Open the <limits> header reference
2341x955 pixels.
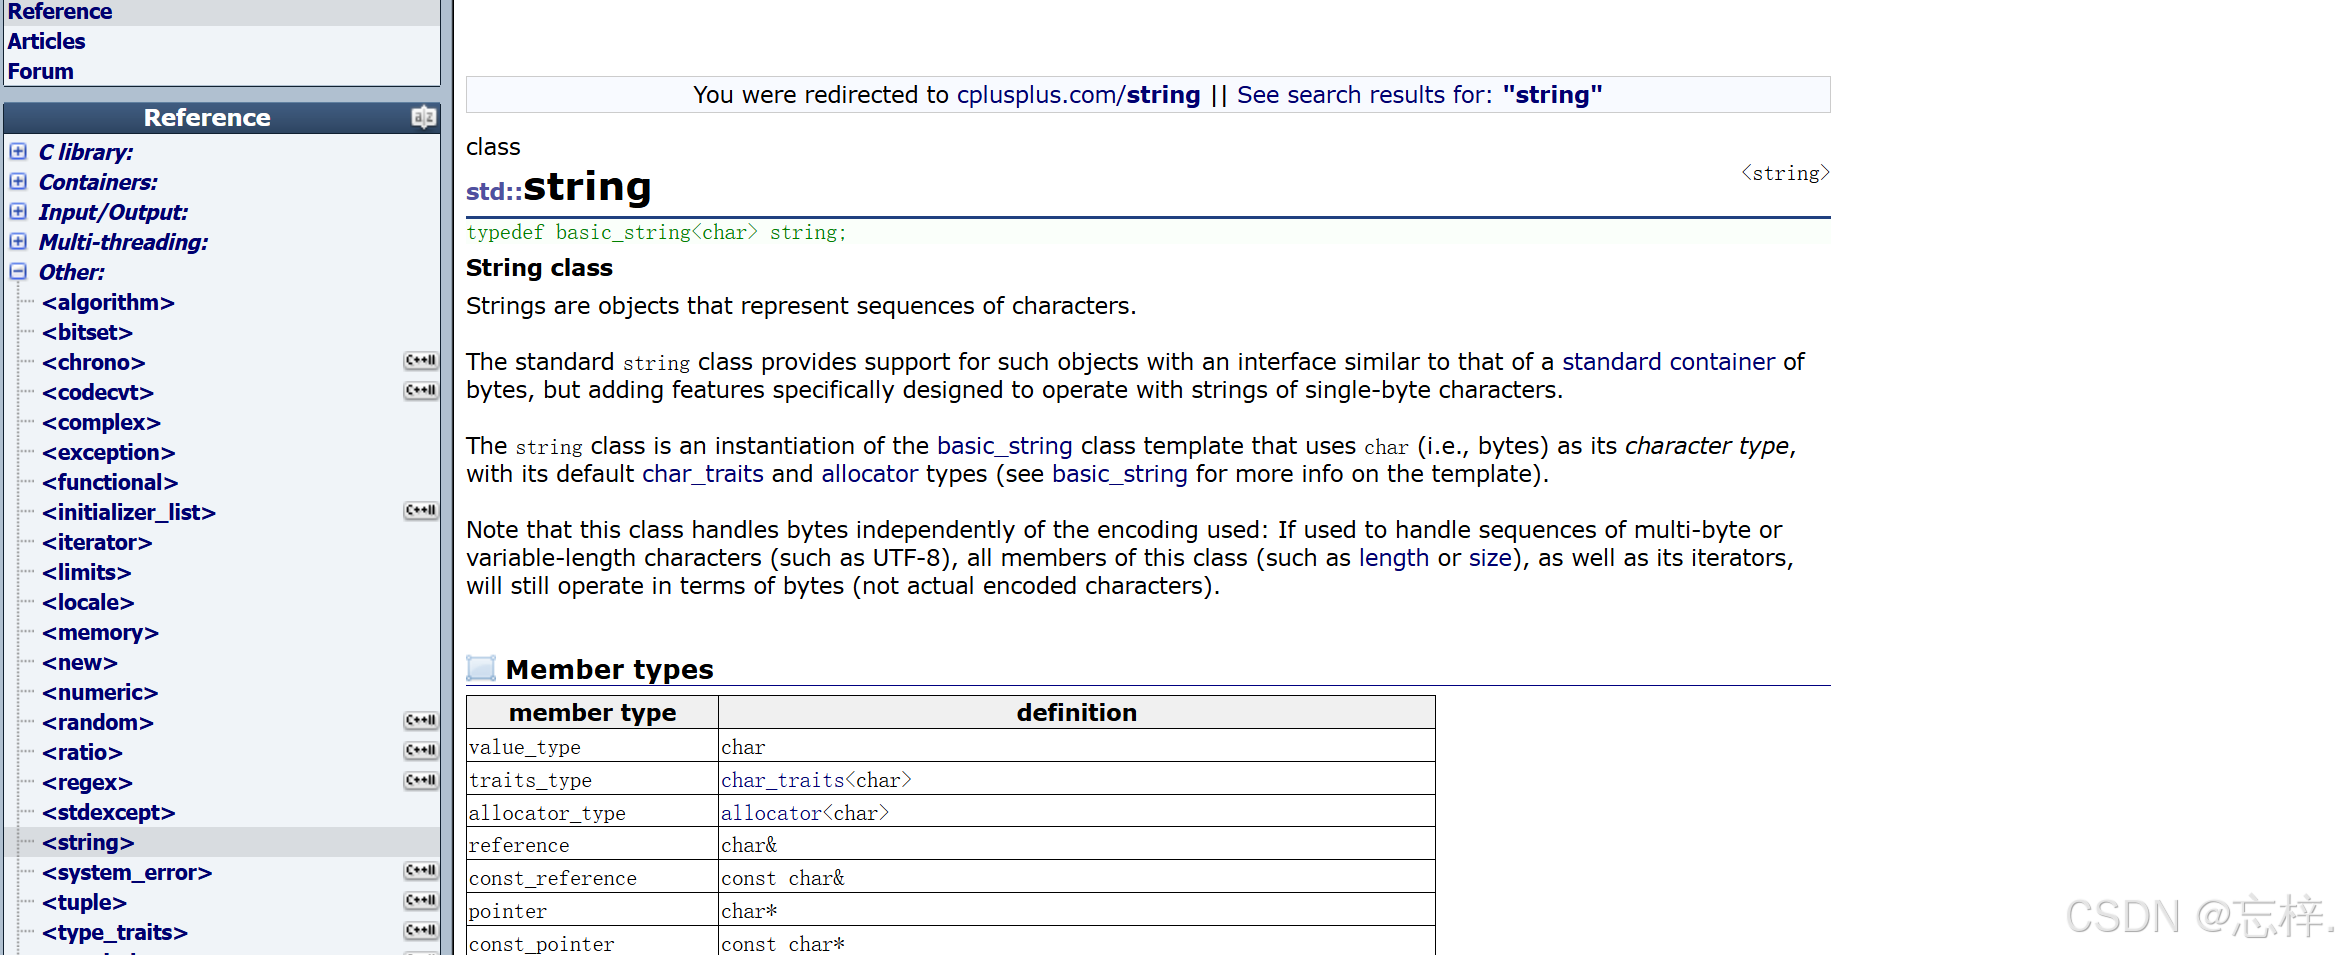pyautogui.click(x=87, y=572)
